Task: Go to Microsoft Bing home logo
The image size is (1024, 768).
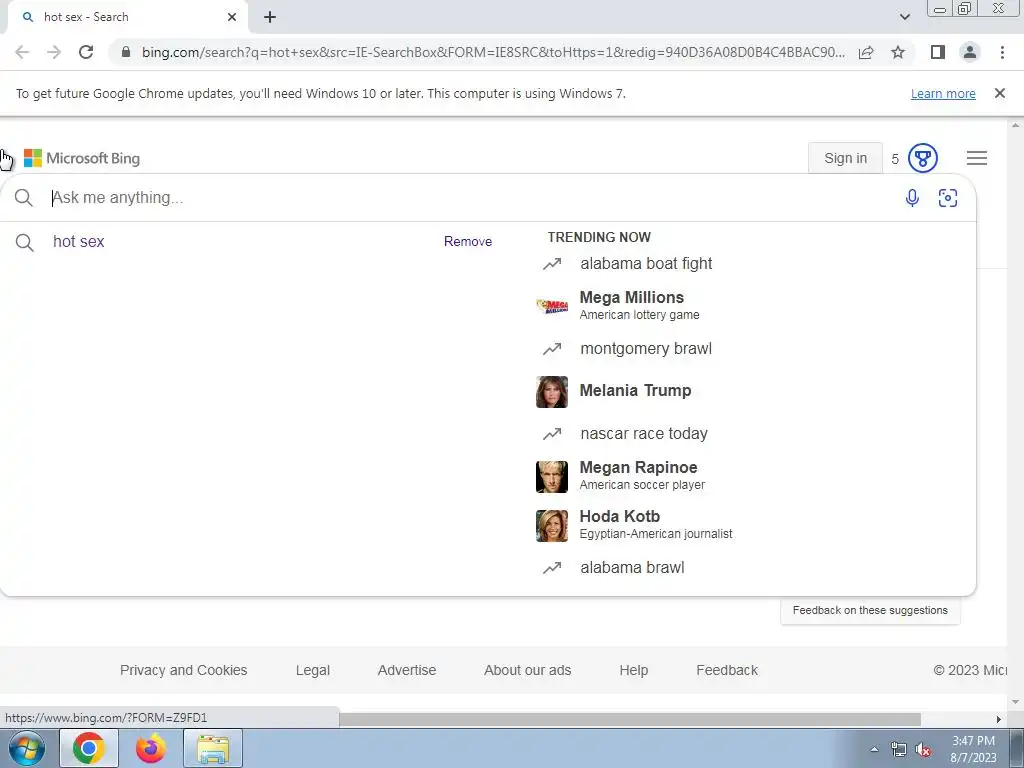Action: (82, 158)
